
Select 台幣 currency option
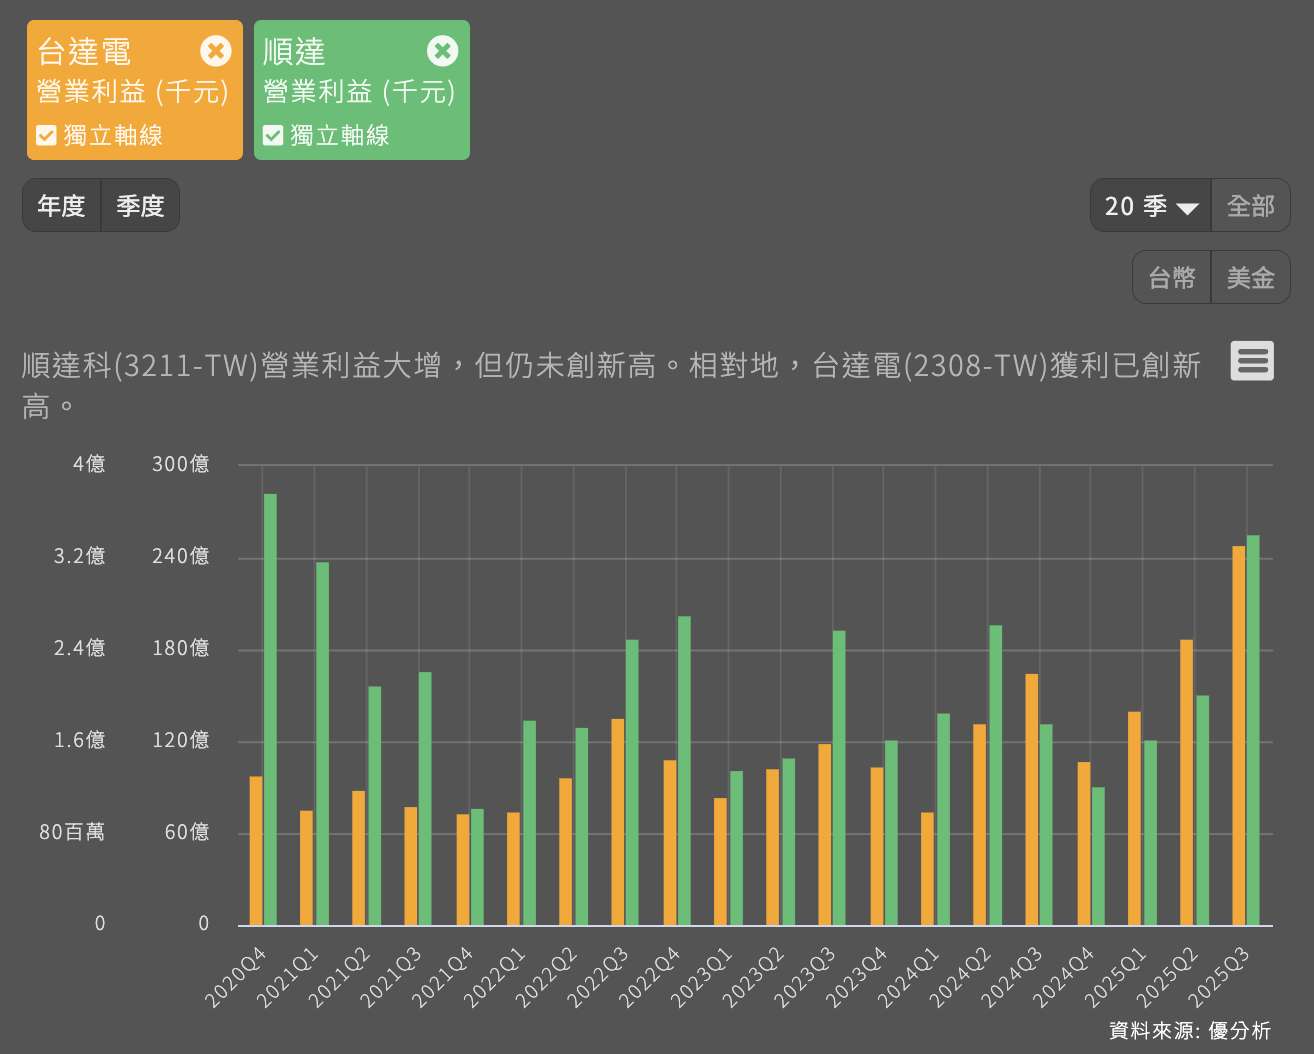tap(1172, 278)
